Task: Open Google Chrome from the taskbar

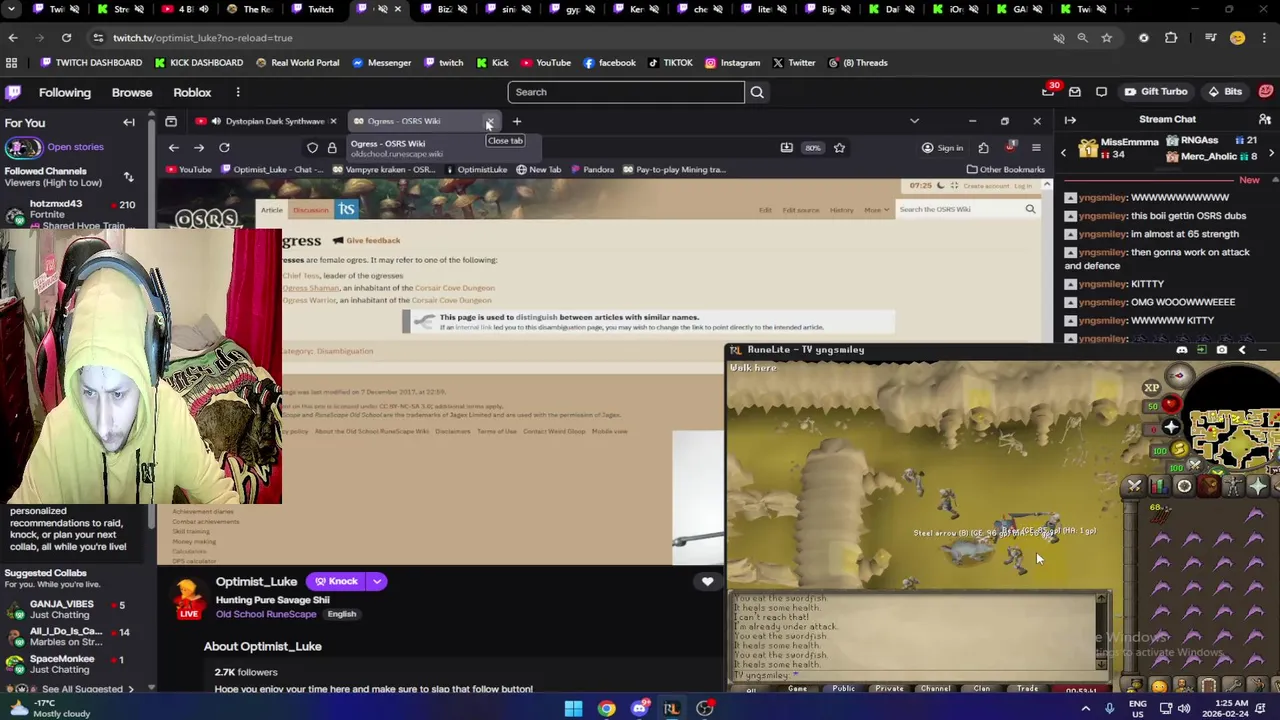Action: pyautogui.click(x=606, y=709)
